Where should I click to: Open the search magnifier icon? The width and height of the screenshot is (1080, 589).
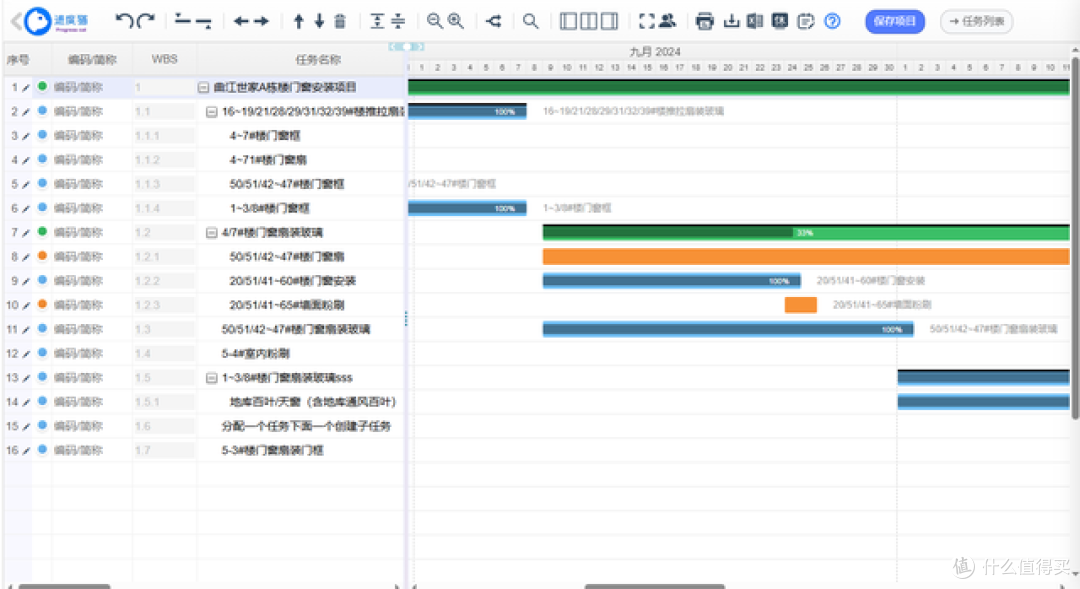point(530,21)
